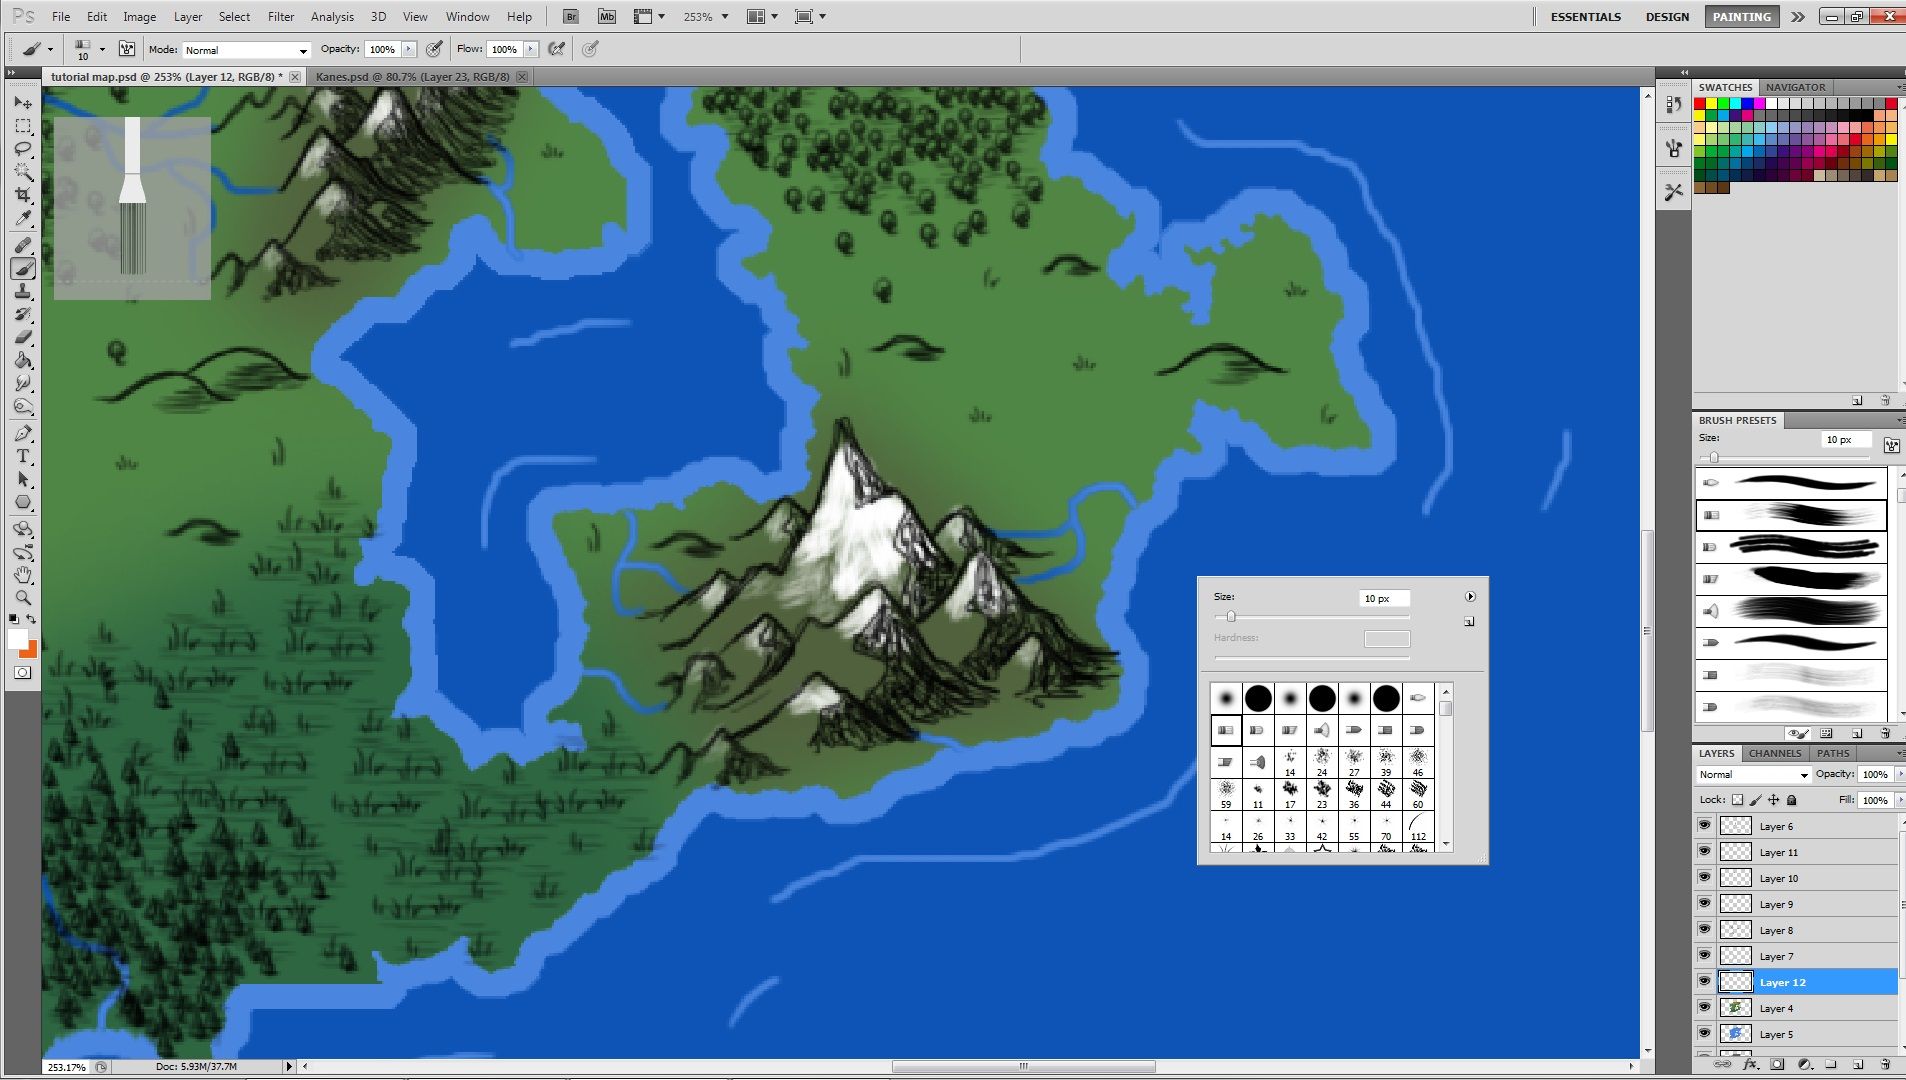The height and width of the screenshot is (1080, 1906).
Task: Choose the History Brush tool
Action: pyautogui.click(x=23, y=314)
